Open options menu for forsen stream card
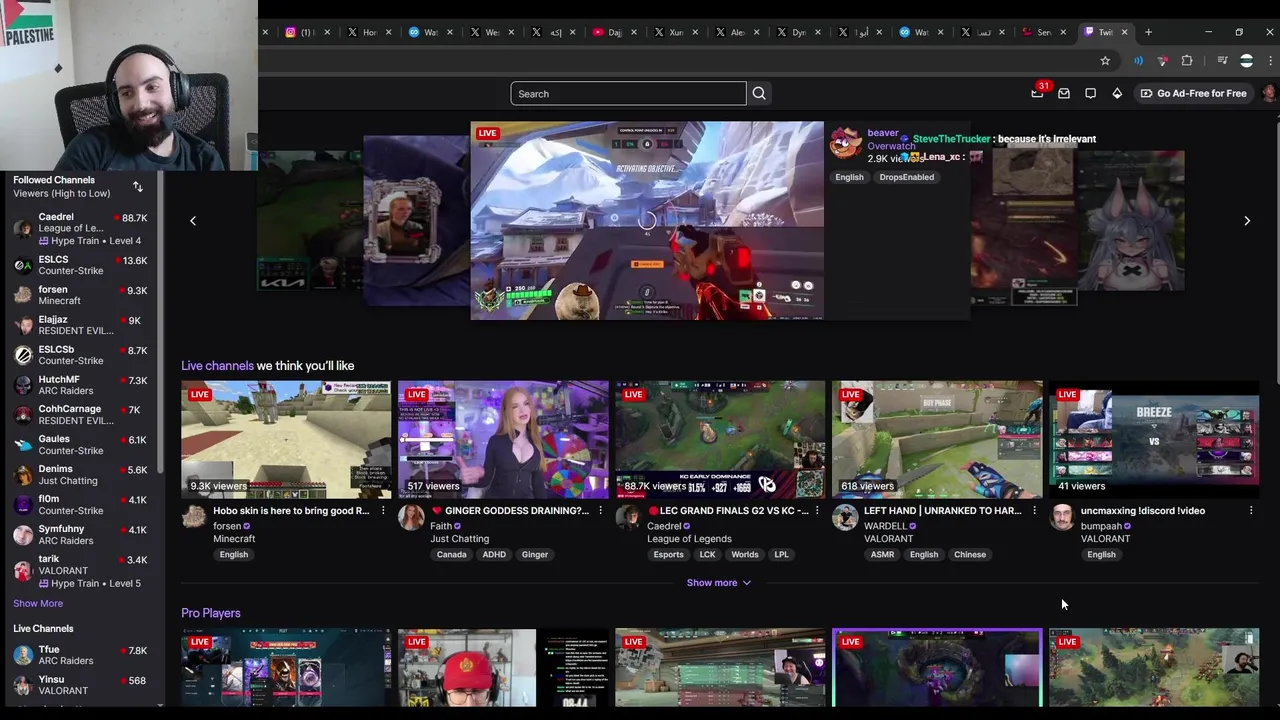The image size is (1280, 720). pyautogui.click(x=383, y=511)
